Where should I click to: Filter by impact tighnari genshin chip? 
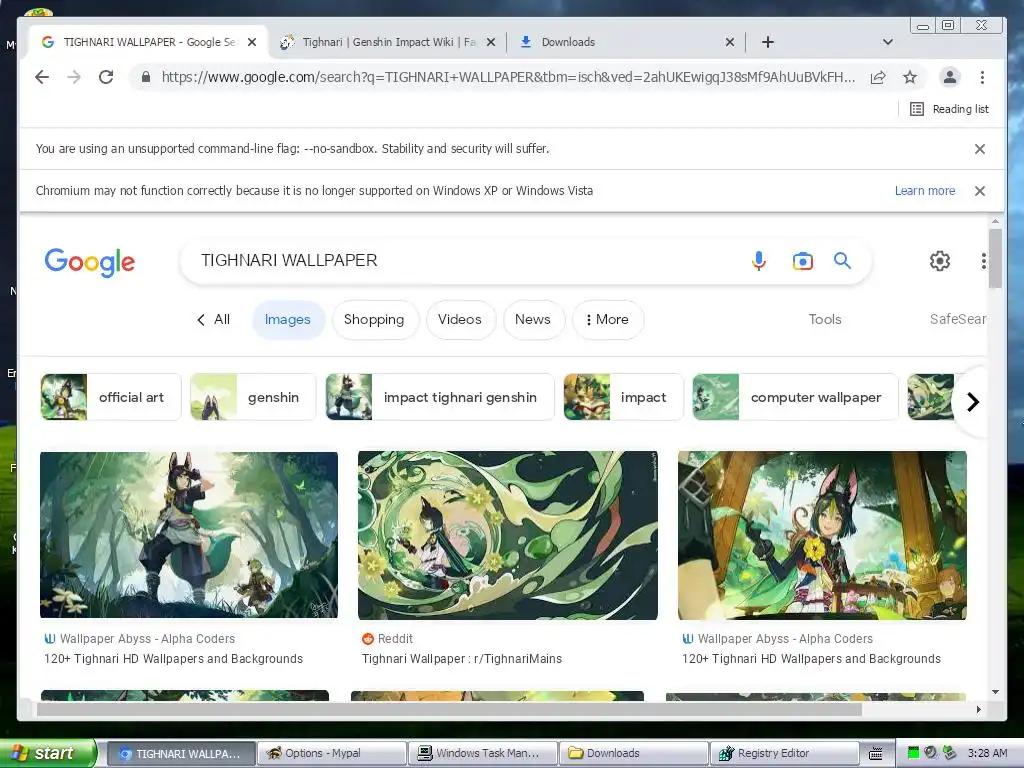[x=440, y=397]
